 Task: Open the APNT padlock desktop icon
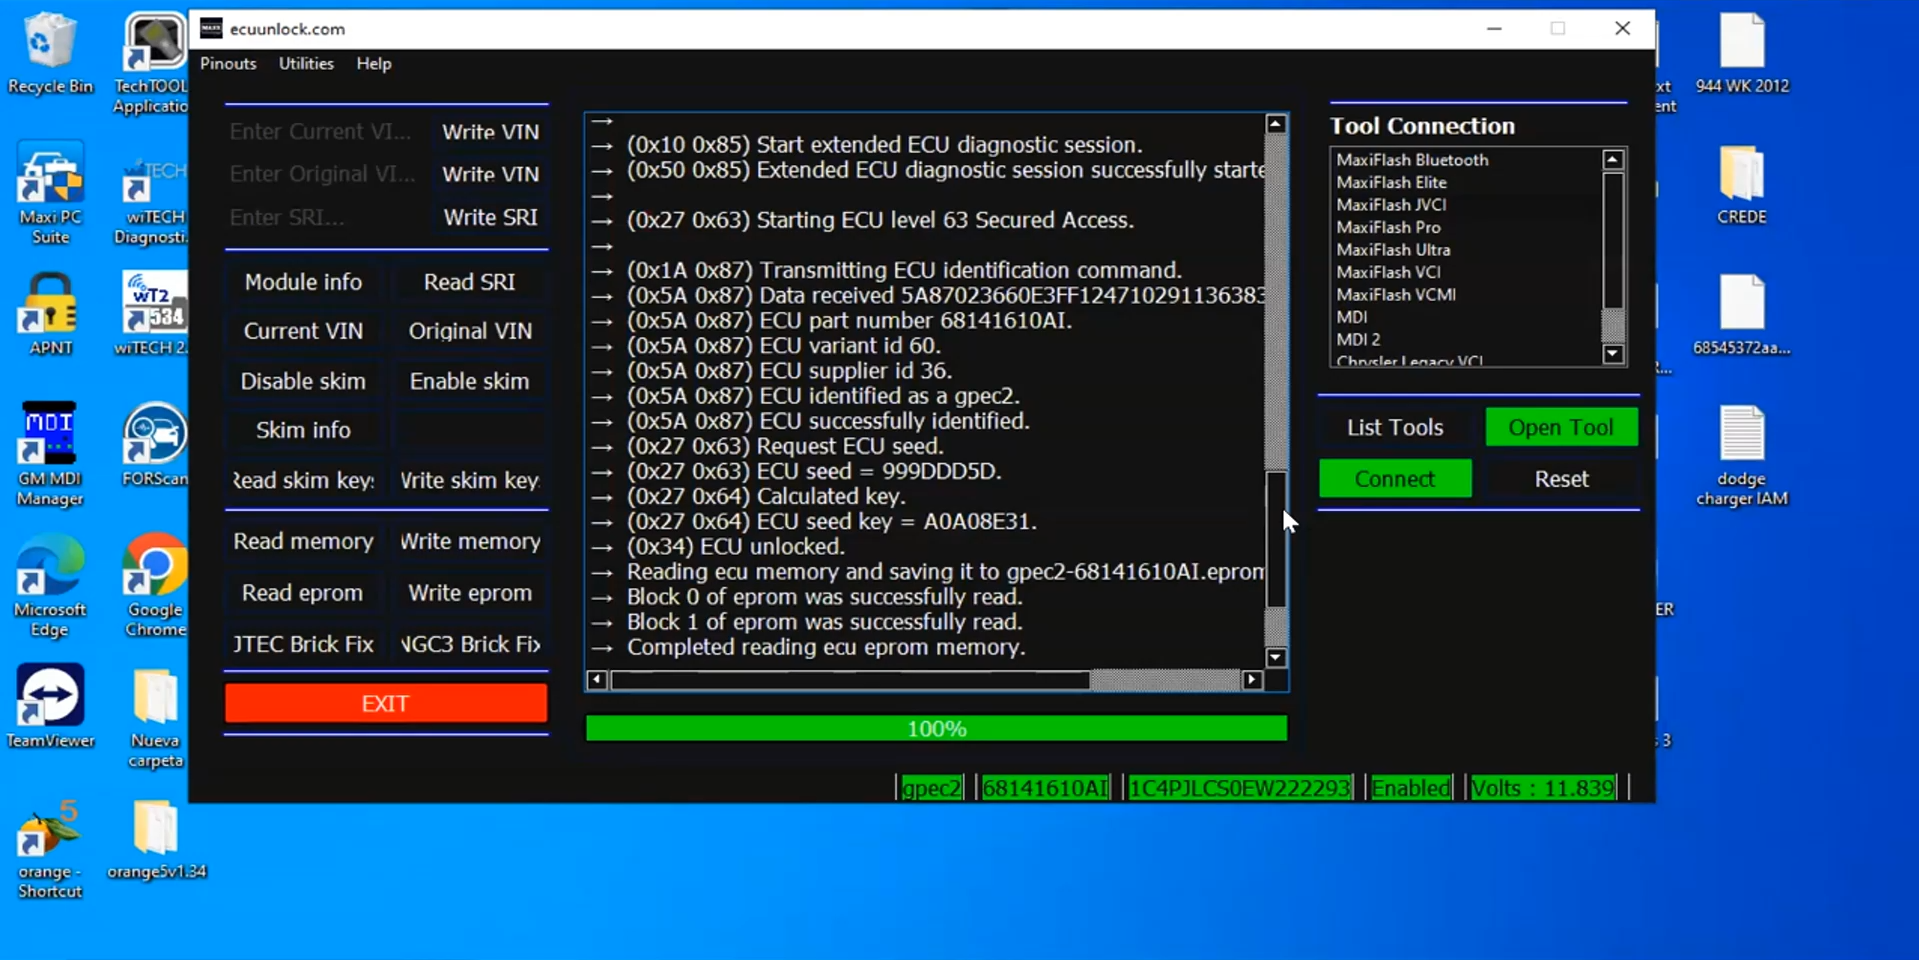(x=49, y=308)
